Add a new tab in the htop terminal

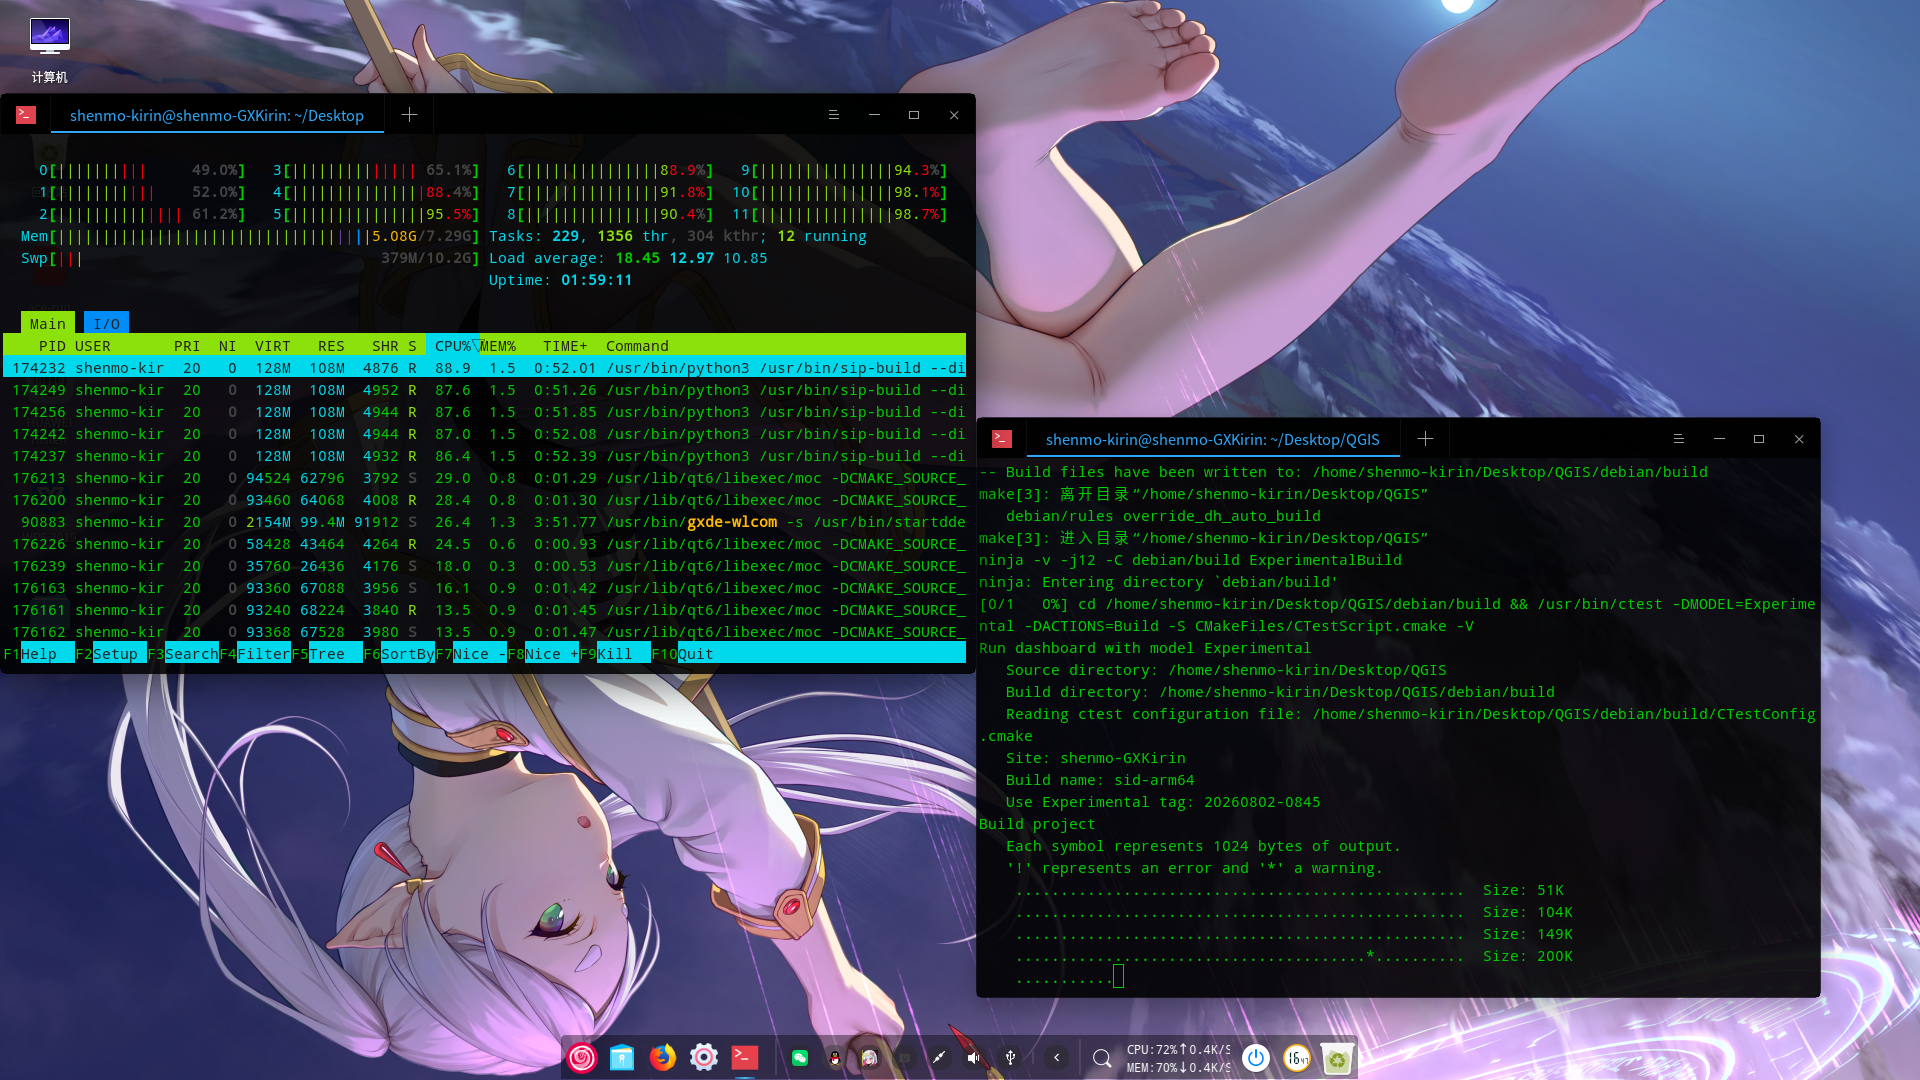[409, 115]
